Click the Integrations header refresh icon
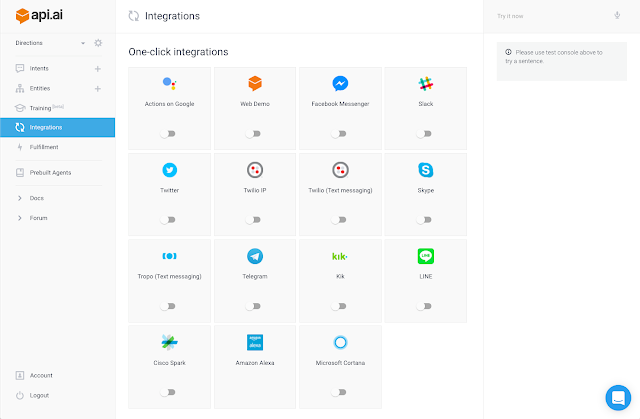This screenshot has height=419, width=640. tap(134, 16)
